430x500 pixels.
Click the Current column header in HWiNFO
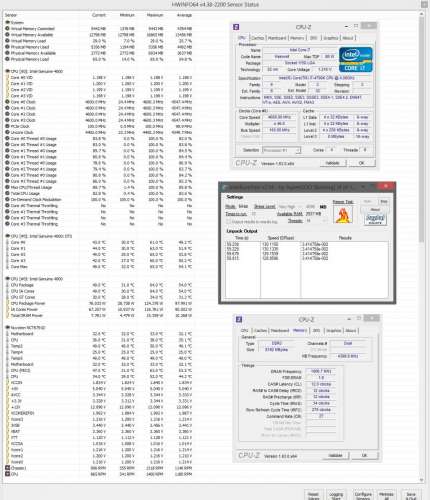point(99,15)
